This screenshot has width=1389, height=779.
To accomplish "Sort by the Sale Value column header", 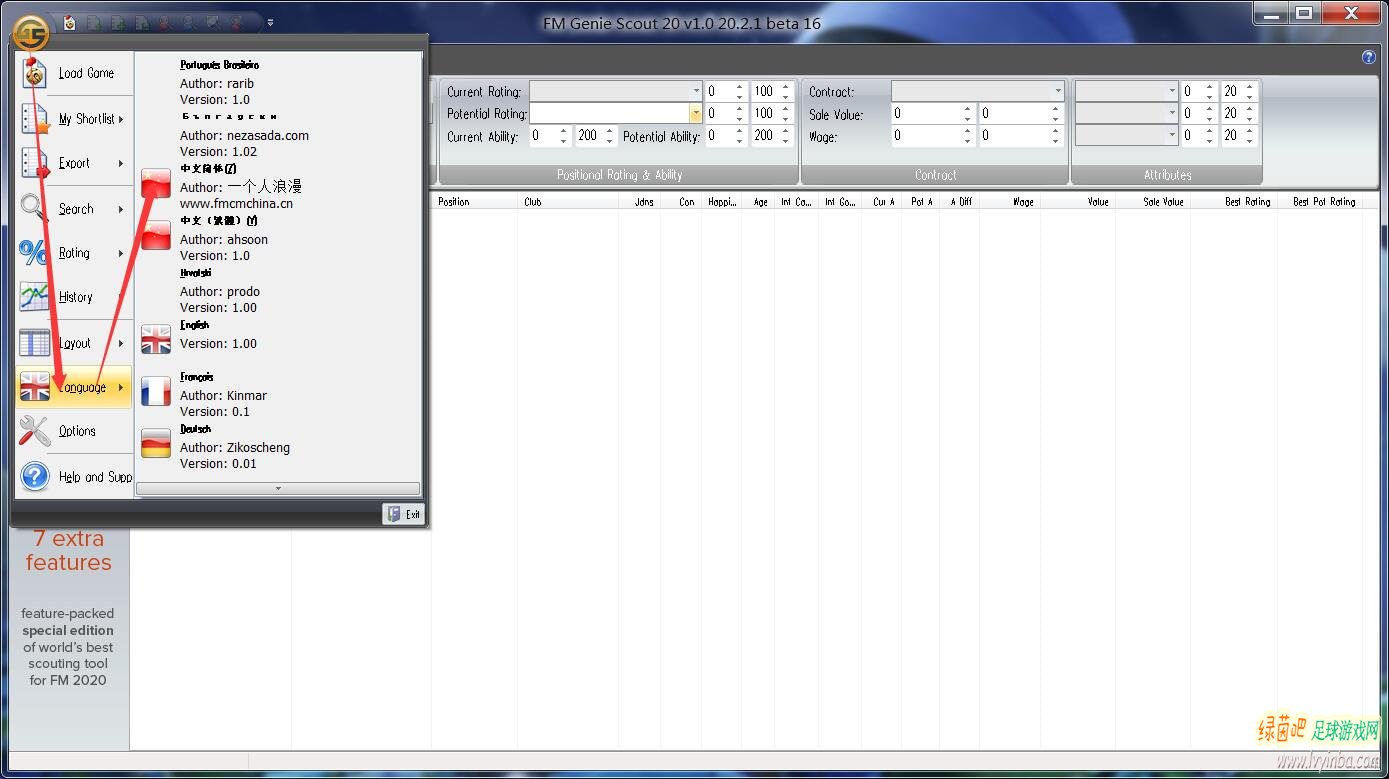I will coord(1153,202).
